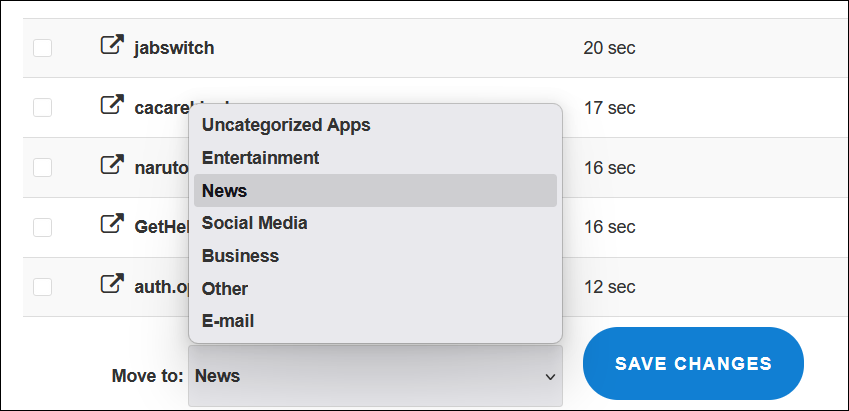Image resolution: width=849 pixels, height=411 pixels.
Task: Open external link icon beside auth.o entry
Action: [112, 286]
